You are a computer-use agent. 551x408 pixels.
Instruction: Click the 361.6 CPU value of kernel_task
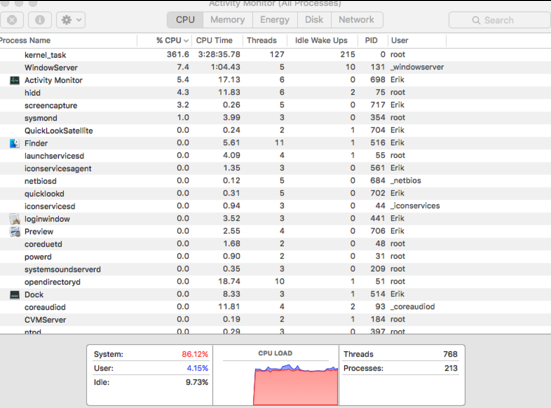(x=178, y=54)
